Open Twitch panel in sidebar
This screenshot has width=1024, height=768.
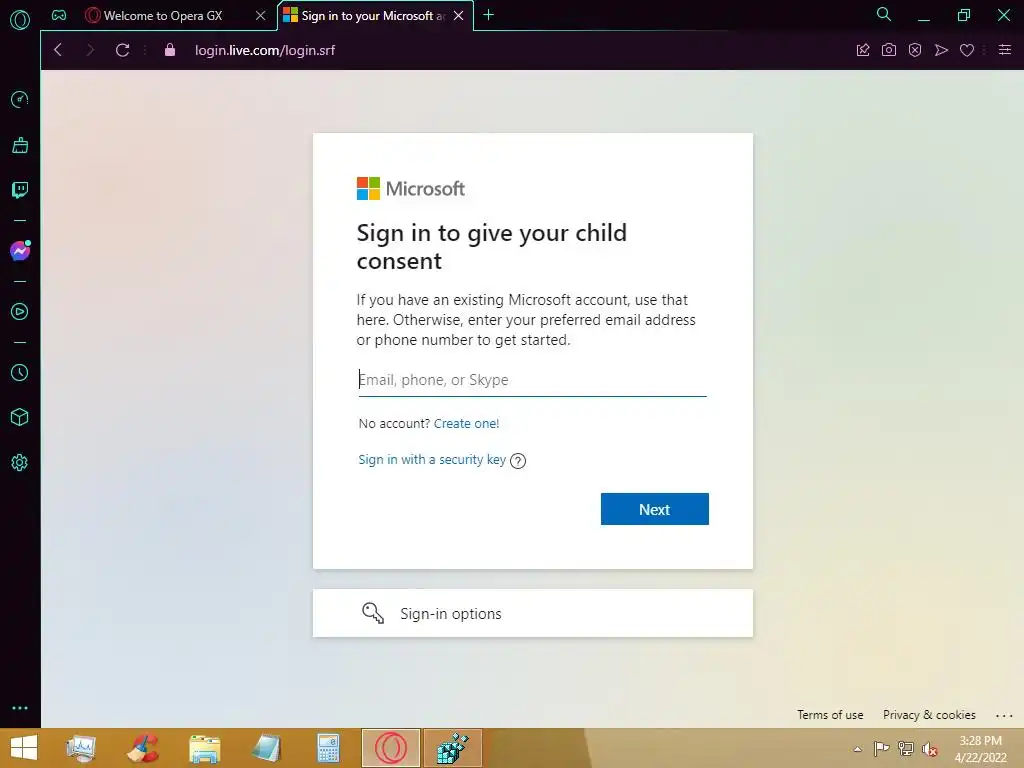pyautogui.click(x=20, y=190)
